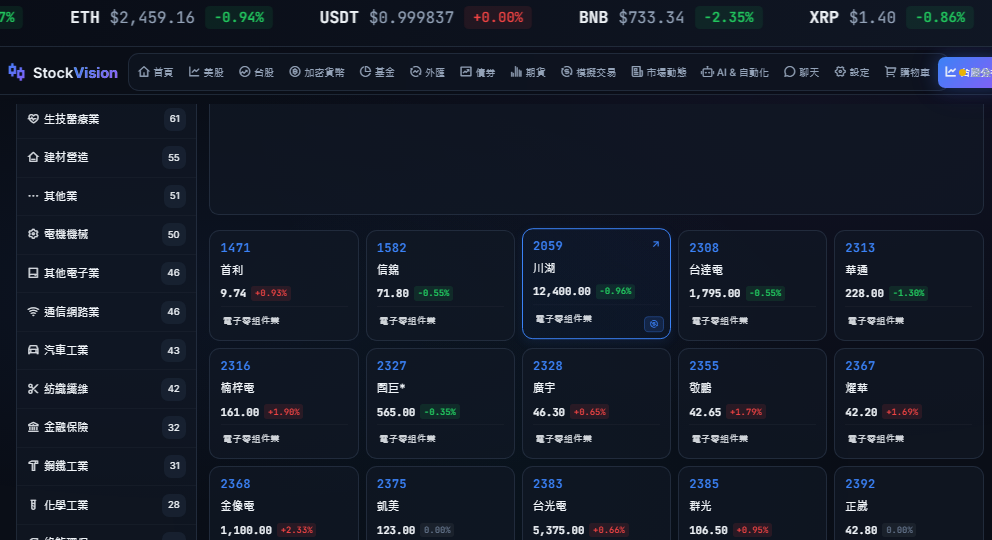The width and height of the screenshot is (992, 540).
Task: Open the 期貨 bar-chart nav icon
Action: point(516,72)
